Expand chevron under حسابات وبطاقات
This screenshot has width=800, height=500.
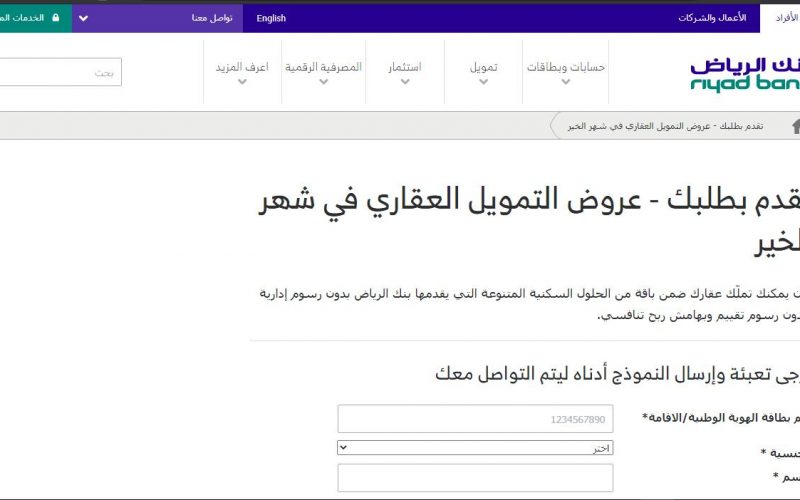(x=565, y=82)
